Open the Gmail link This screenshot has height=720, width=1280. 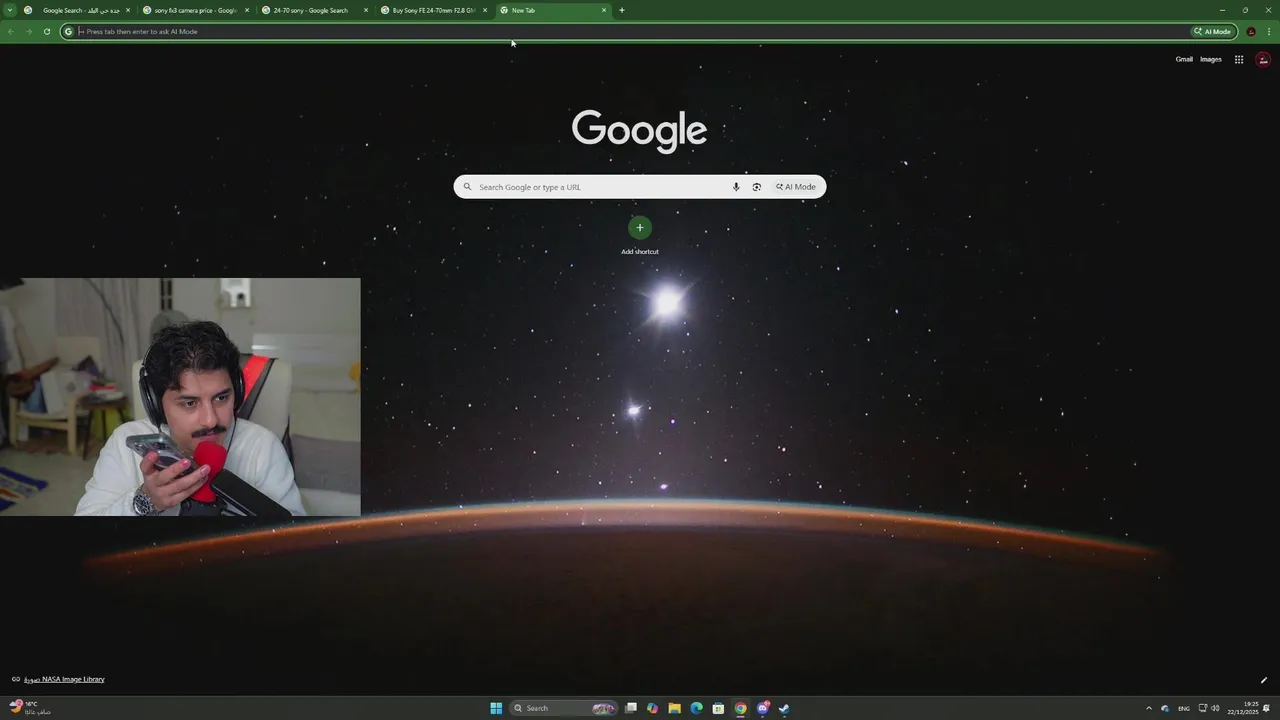tap(1184, 59)
